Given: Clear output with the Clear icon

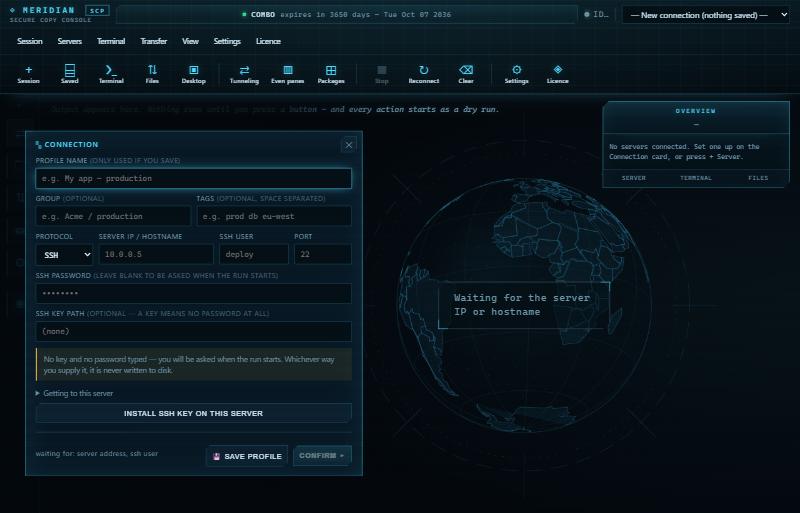Looking at the screenshot, I should pos(466,74).
